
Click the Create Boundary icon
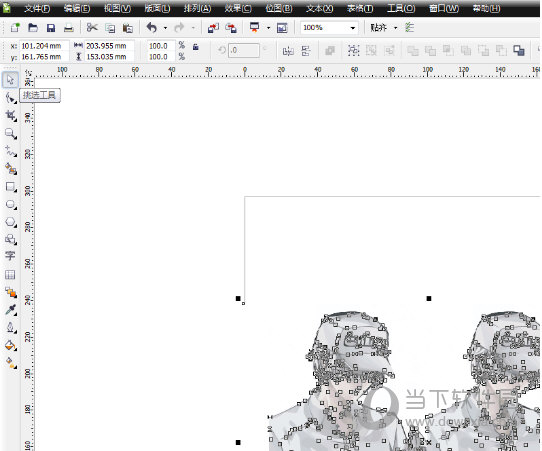click(519, 51)
